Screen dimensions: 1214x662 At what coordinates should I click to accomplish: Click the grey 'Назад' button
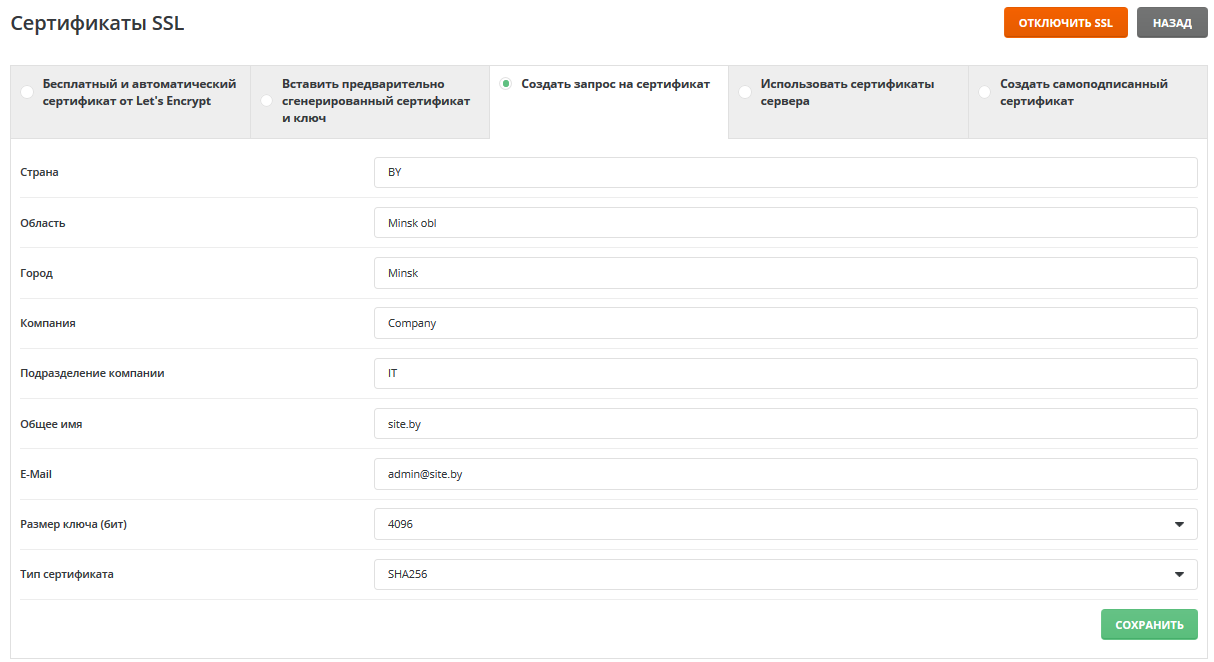(1172, 23)
